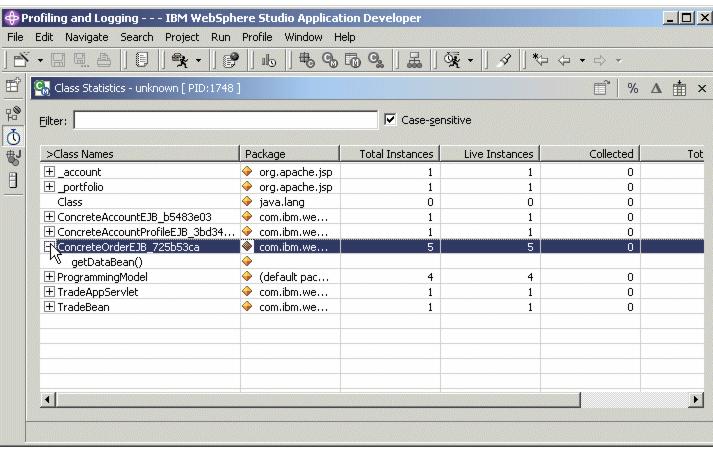The height and width of the screenshot is (457, 713).
Task: Click the New wizard toolbar icon
Action: pos(21,60)
